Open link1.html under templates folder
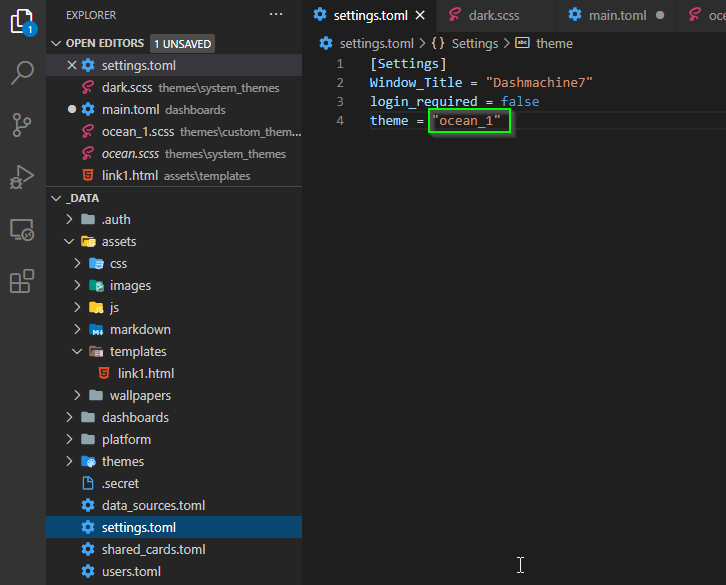Image resolution: width=726 pixels, height=585 pixels. point(174,373)
